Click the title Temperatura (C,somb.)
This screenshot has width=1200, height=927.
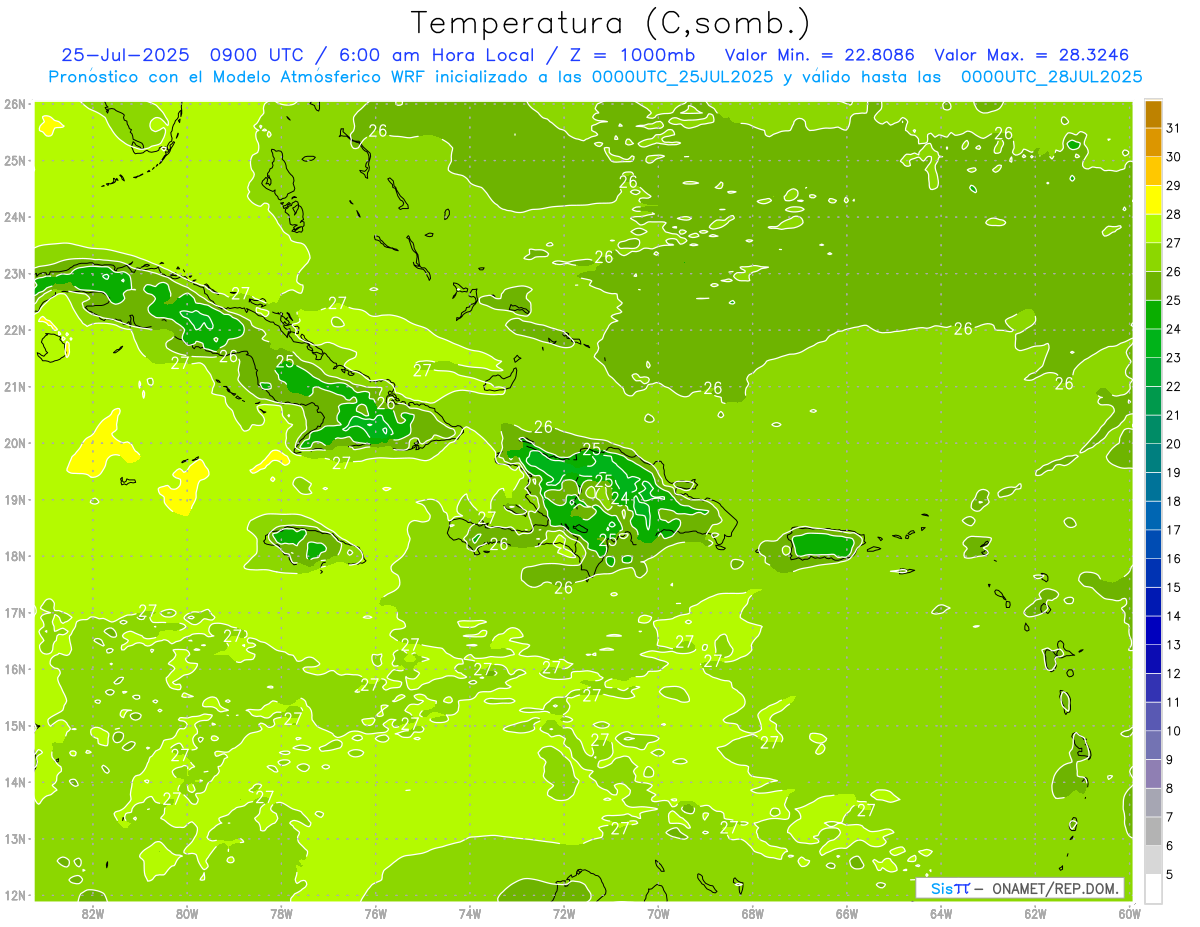[x=611, y=23]
